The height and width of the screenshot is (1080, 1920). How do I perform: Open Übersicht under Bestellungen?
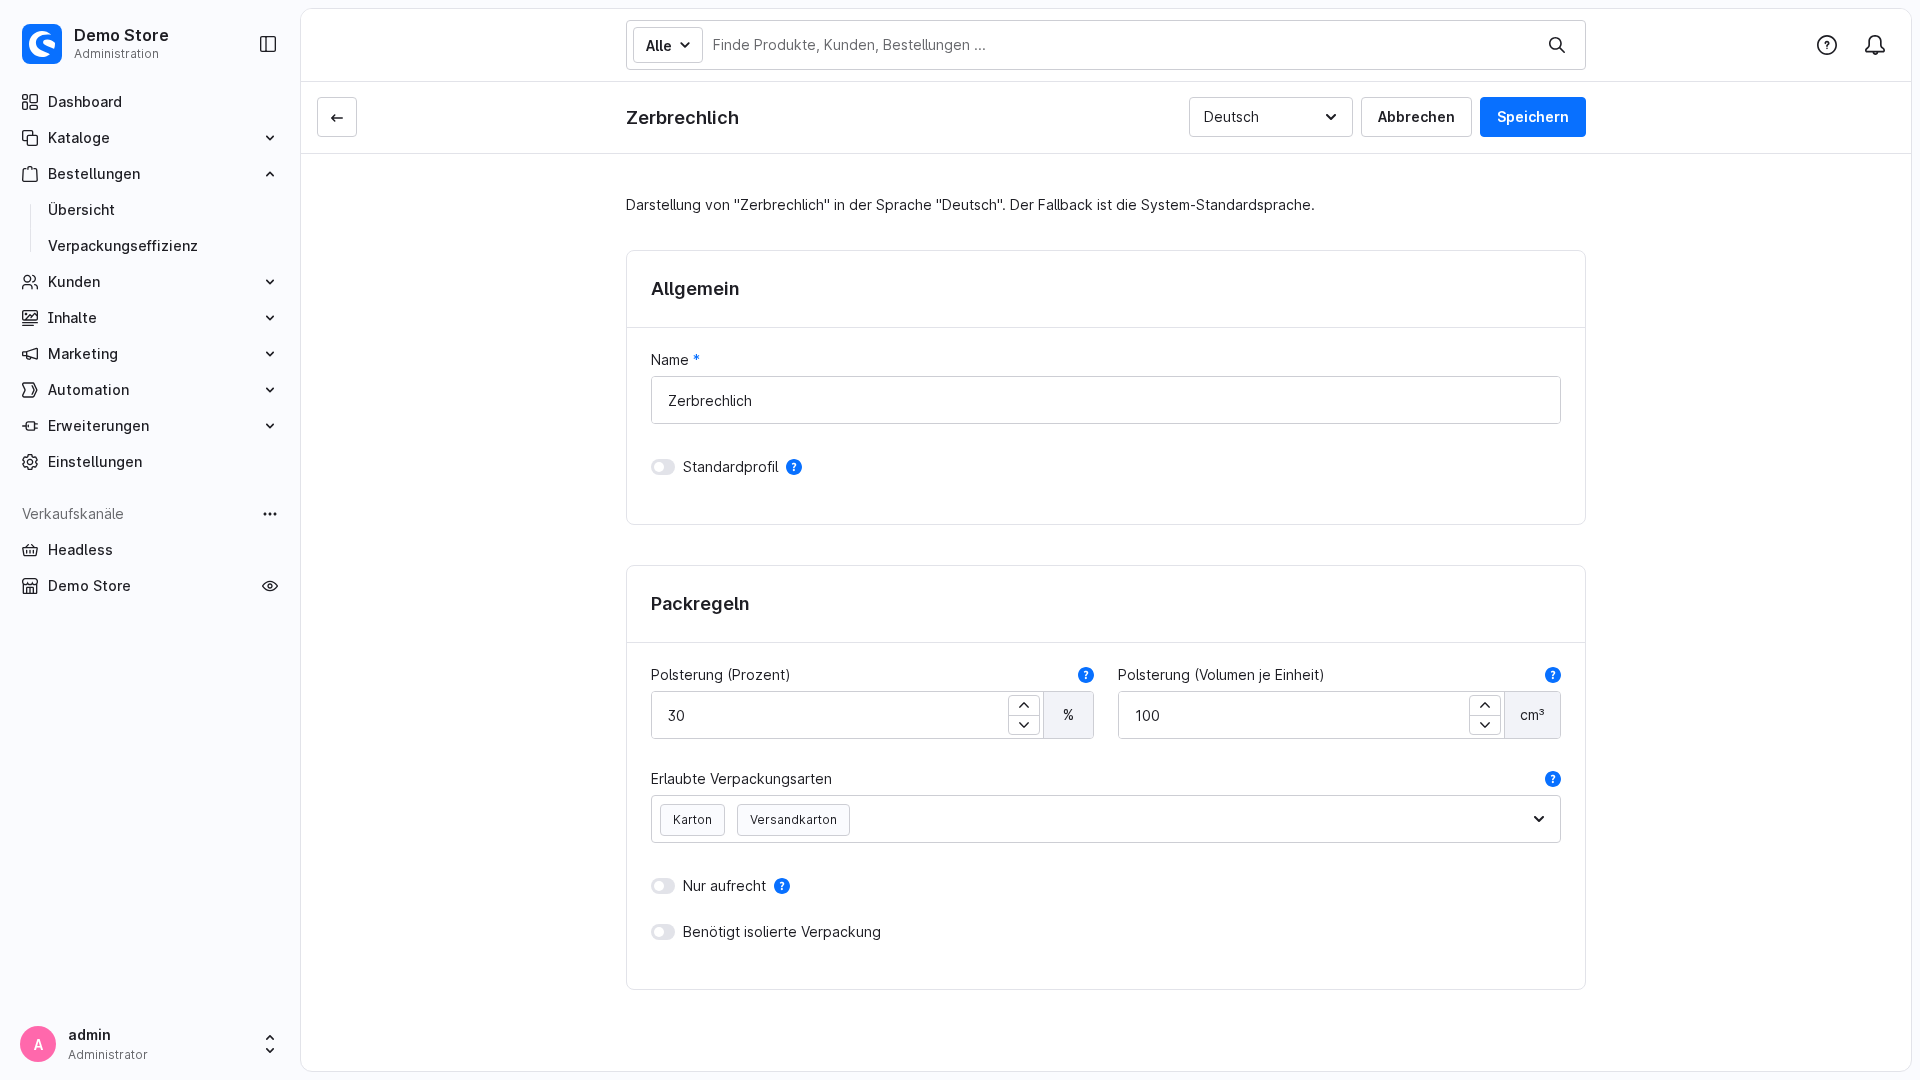81,210
